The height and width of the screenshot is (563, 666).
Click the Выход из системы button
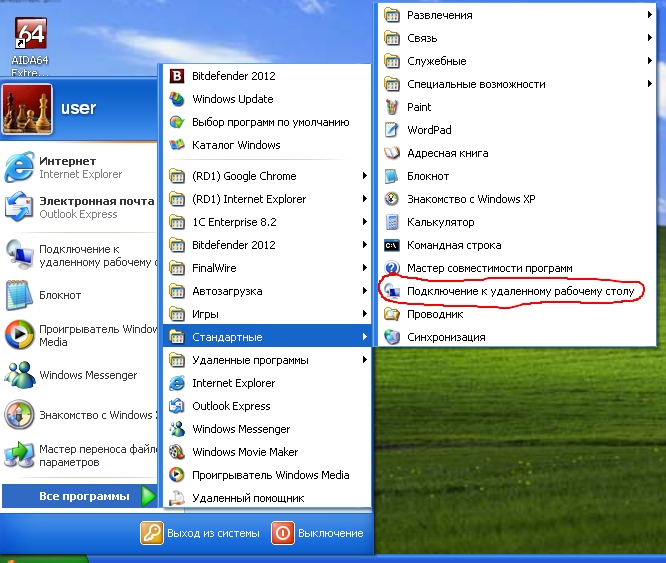coord(200,533)
